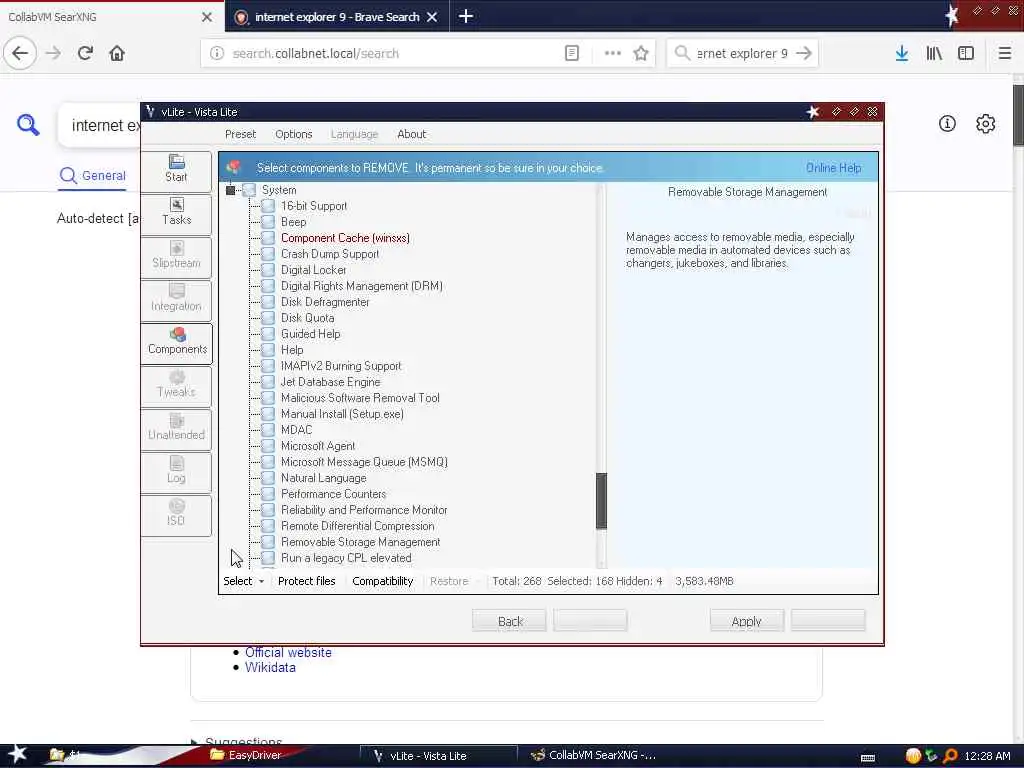This screenshot has width=1024, height=768.
Task: Open the page actions three-dot menu
Action: point(613,54)
